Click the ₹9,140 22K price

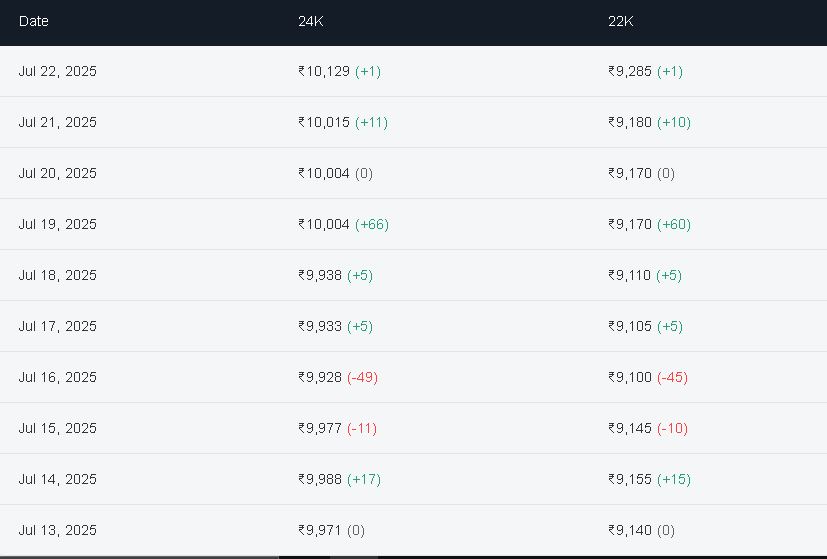coord(630,531)
